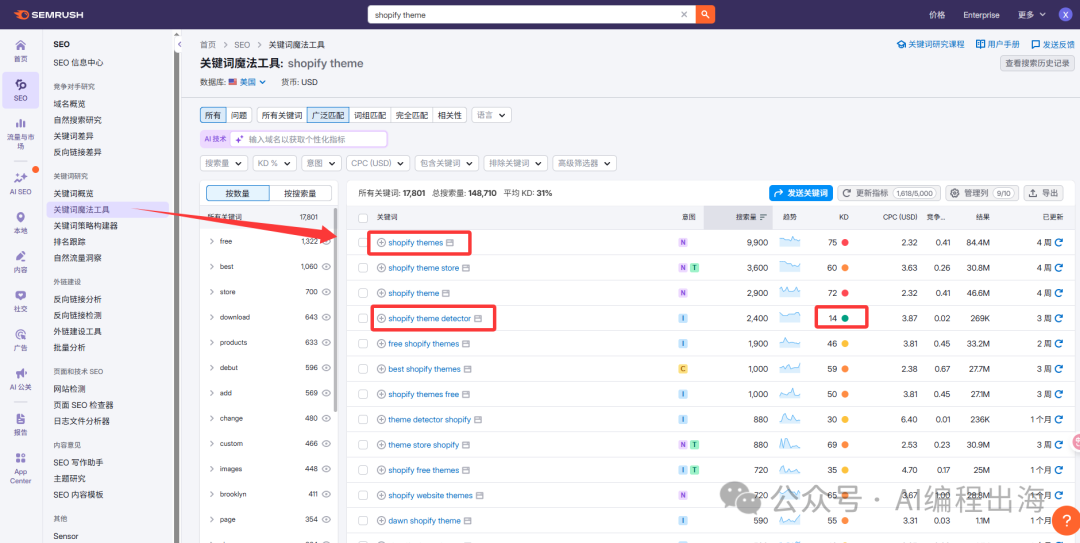Add shopify themes keyword via plus icon
This screenshot has height=543, width=1080.
(x=381, y=243)
